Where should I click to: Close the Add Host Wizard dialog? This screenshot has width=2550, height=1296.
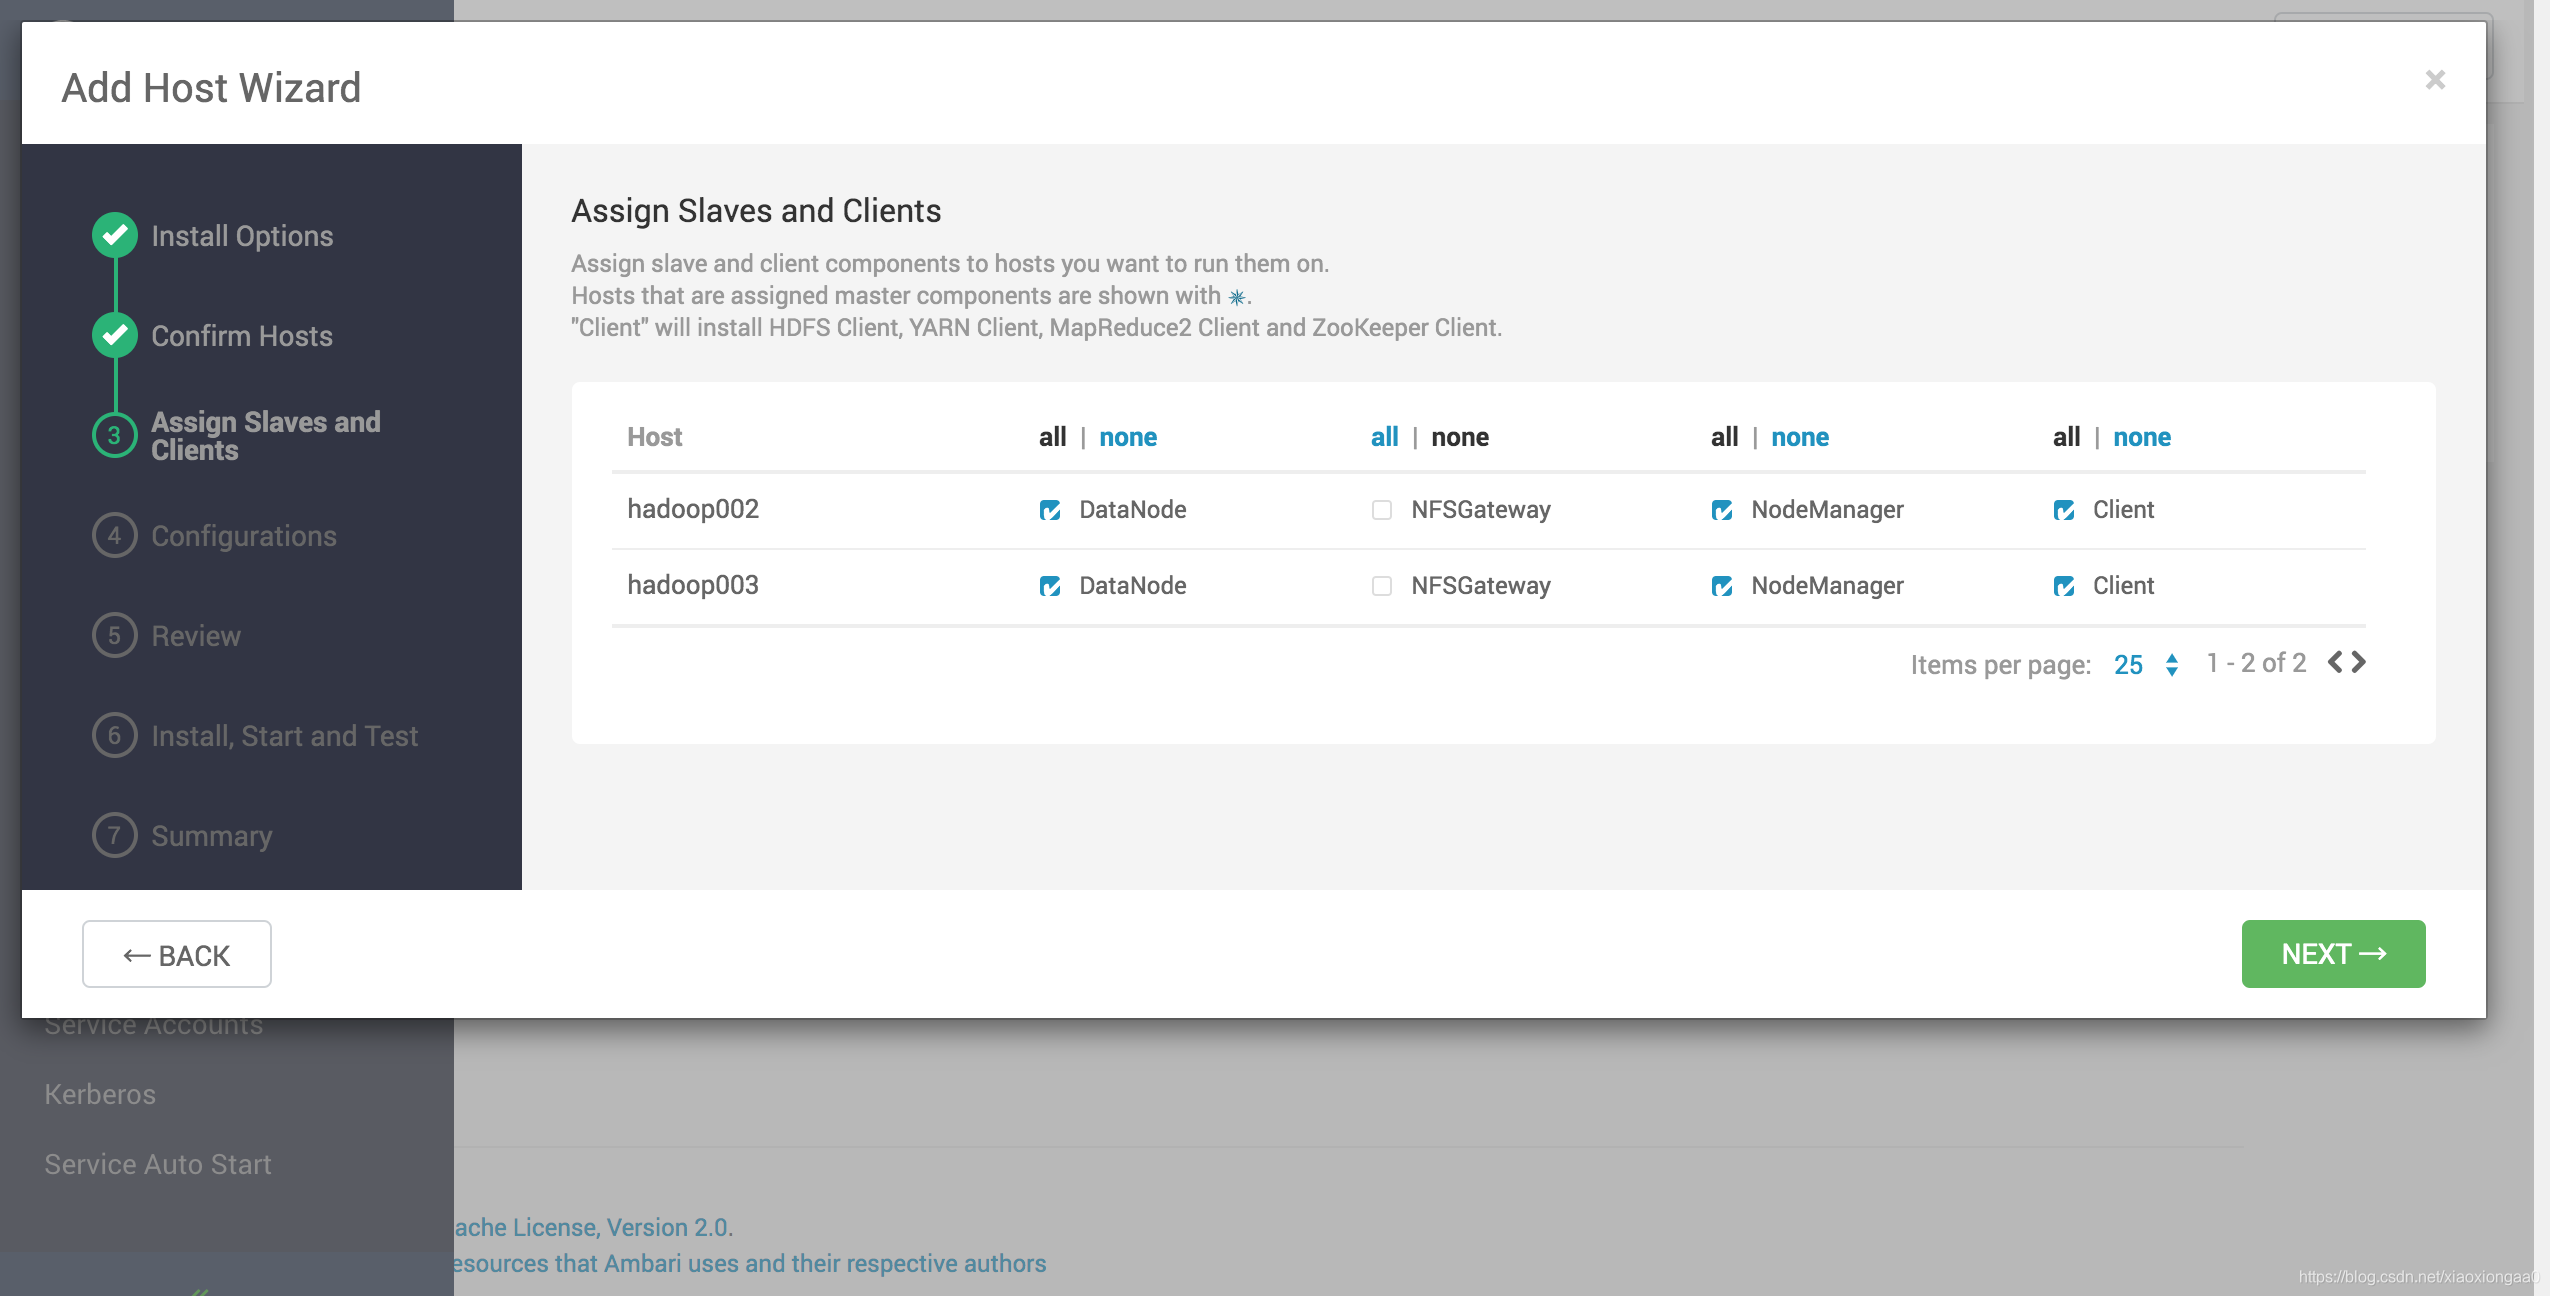tap(2435, 80)
